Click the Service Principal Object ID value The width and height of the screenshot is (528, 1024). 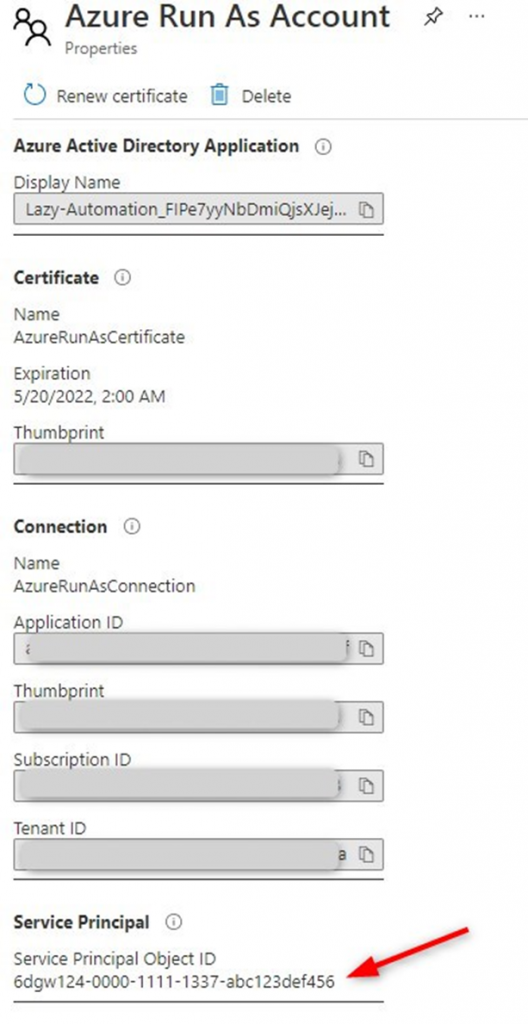tap(174, 982)
